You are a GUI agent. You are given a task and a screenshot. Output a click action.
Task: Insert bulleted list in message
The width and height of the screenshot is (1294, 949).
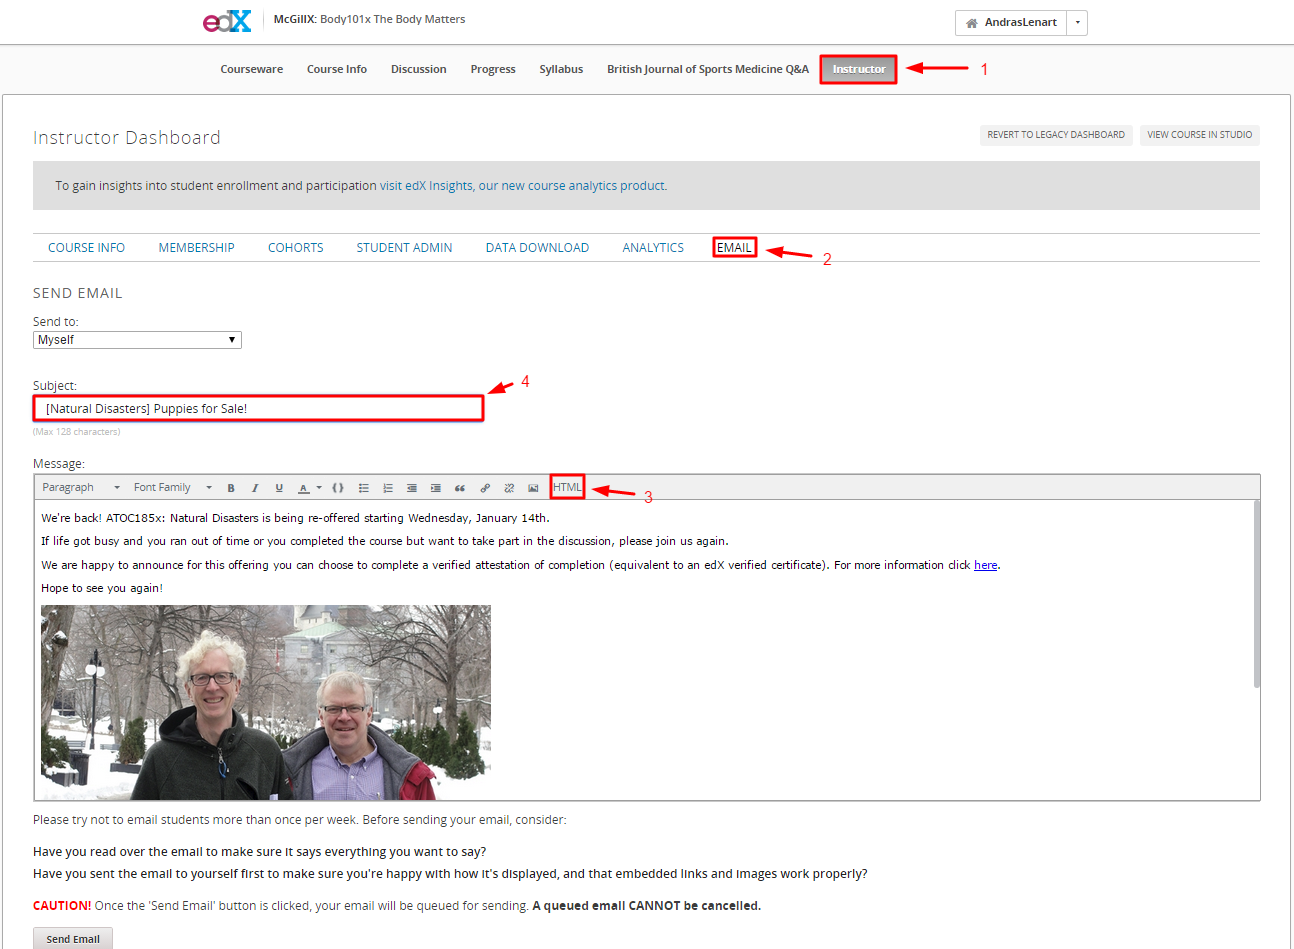click(364, 488)
